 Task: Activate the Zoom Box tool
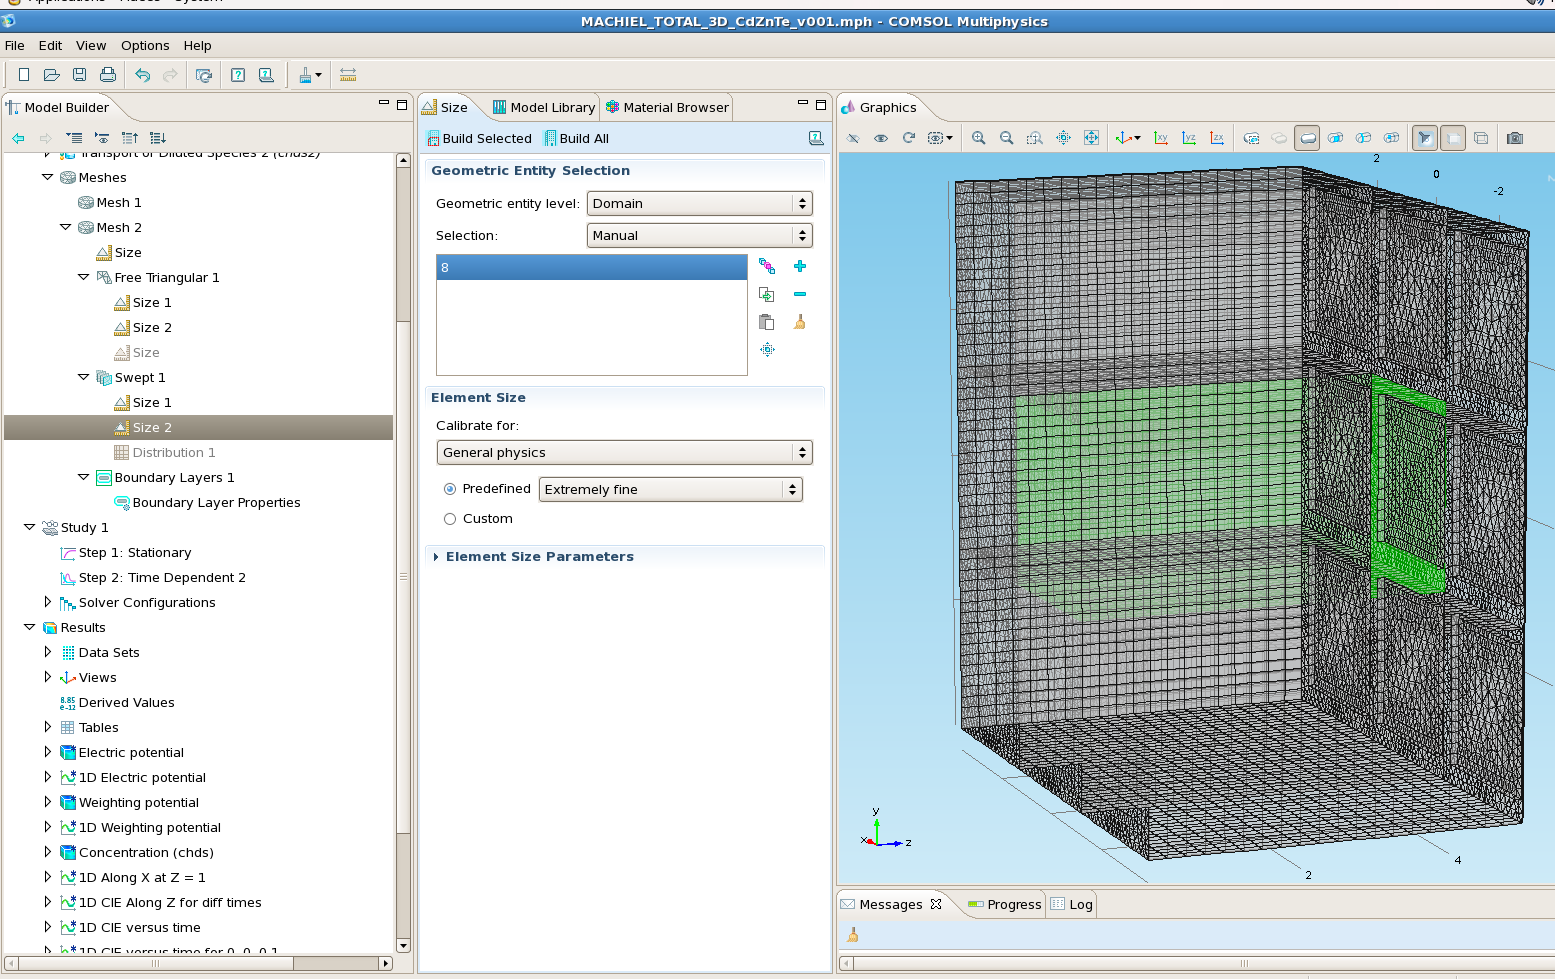[1035, 138]
